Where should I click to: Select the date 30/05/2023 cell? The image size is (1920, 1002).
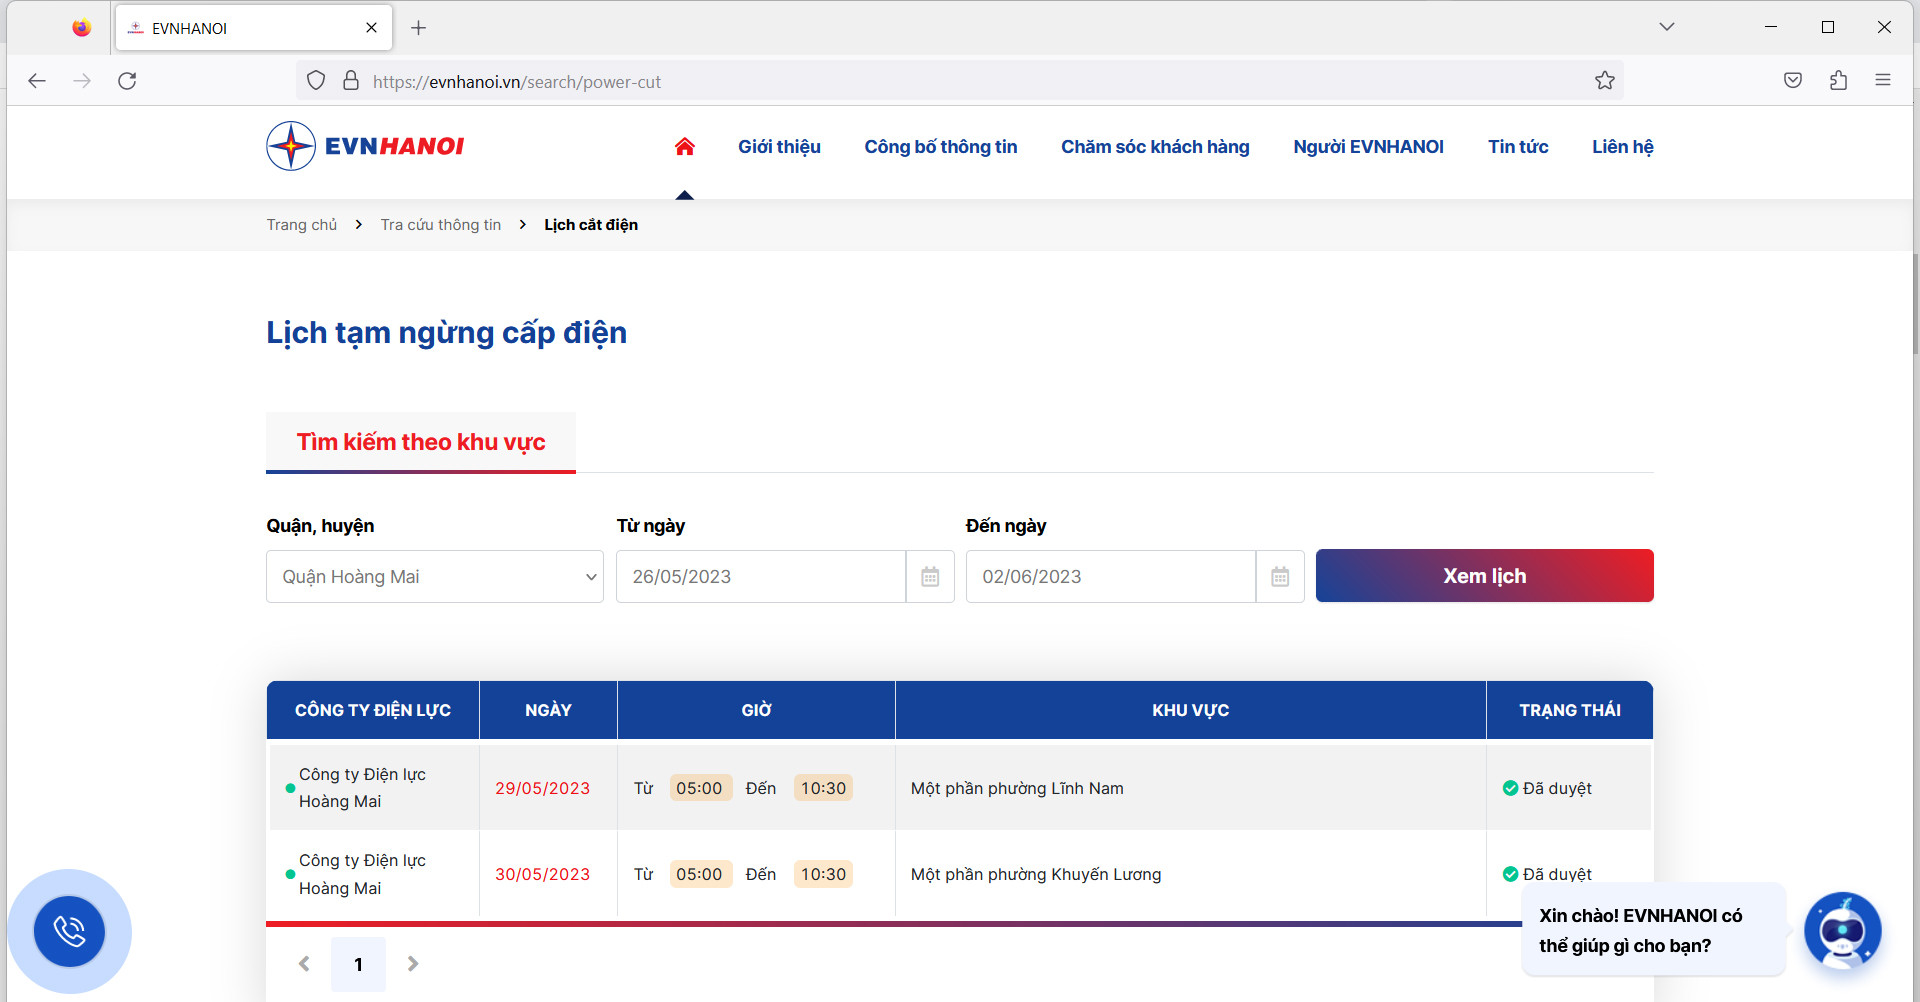coord(542,874)
